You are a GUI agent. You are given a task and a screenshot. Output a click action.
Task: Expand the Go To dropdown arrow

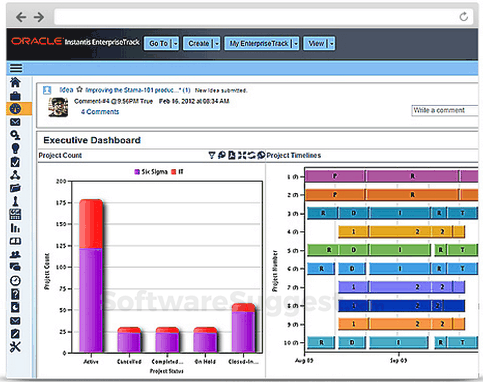click(x=176, y=44)
